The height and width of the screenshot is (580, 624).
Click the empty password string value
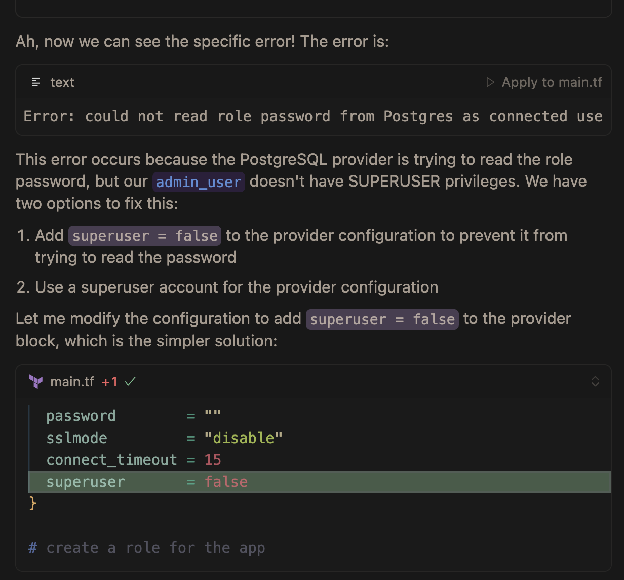212,416
